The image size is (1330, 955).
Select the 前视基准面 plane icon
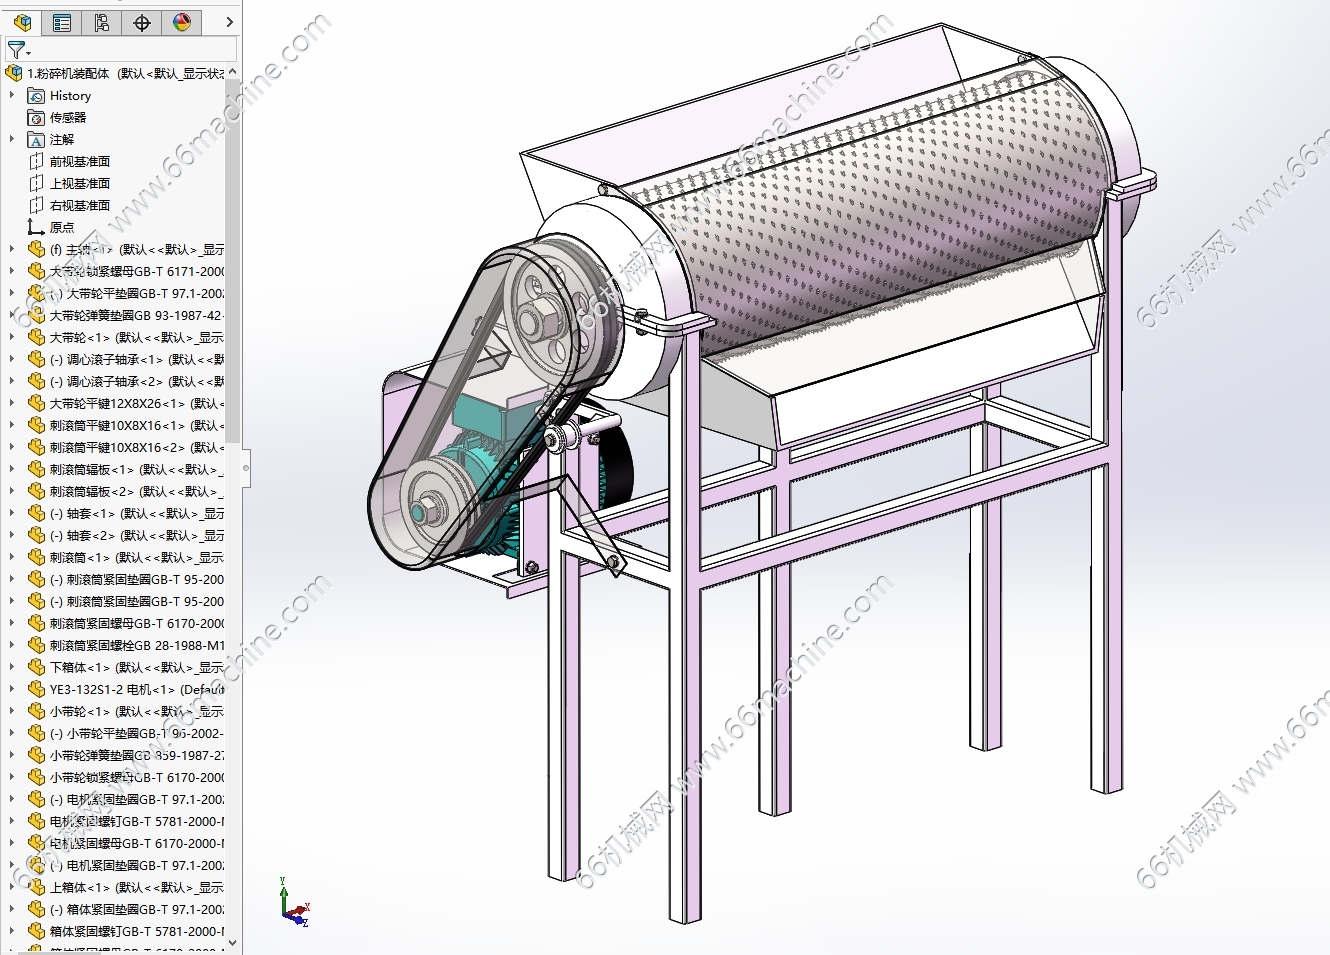(36, 162)
